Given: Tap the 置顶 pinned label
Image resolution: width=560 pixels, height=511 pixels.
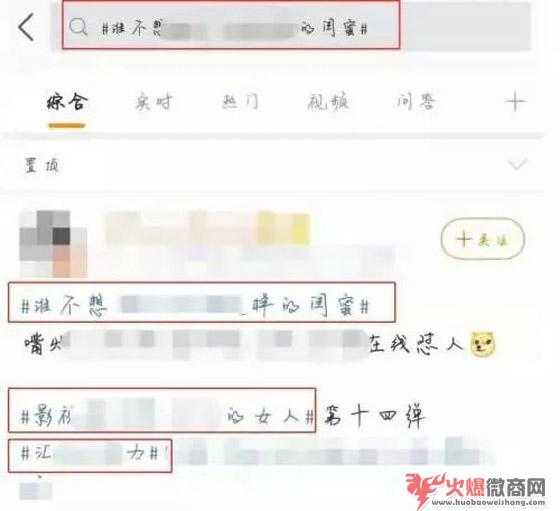Looking at the screenshot, I should [x=41, y=166].
